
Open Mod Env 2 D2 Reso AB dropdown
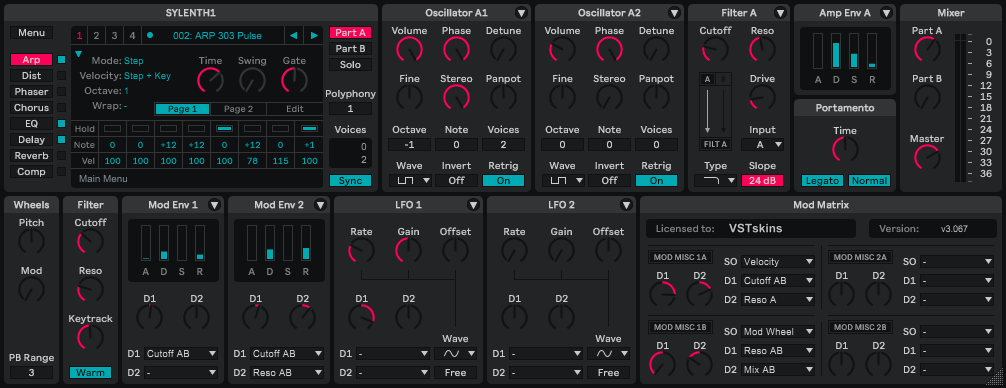[287, 373]
